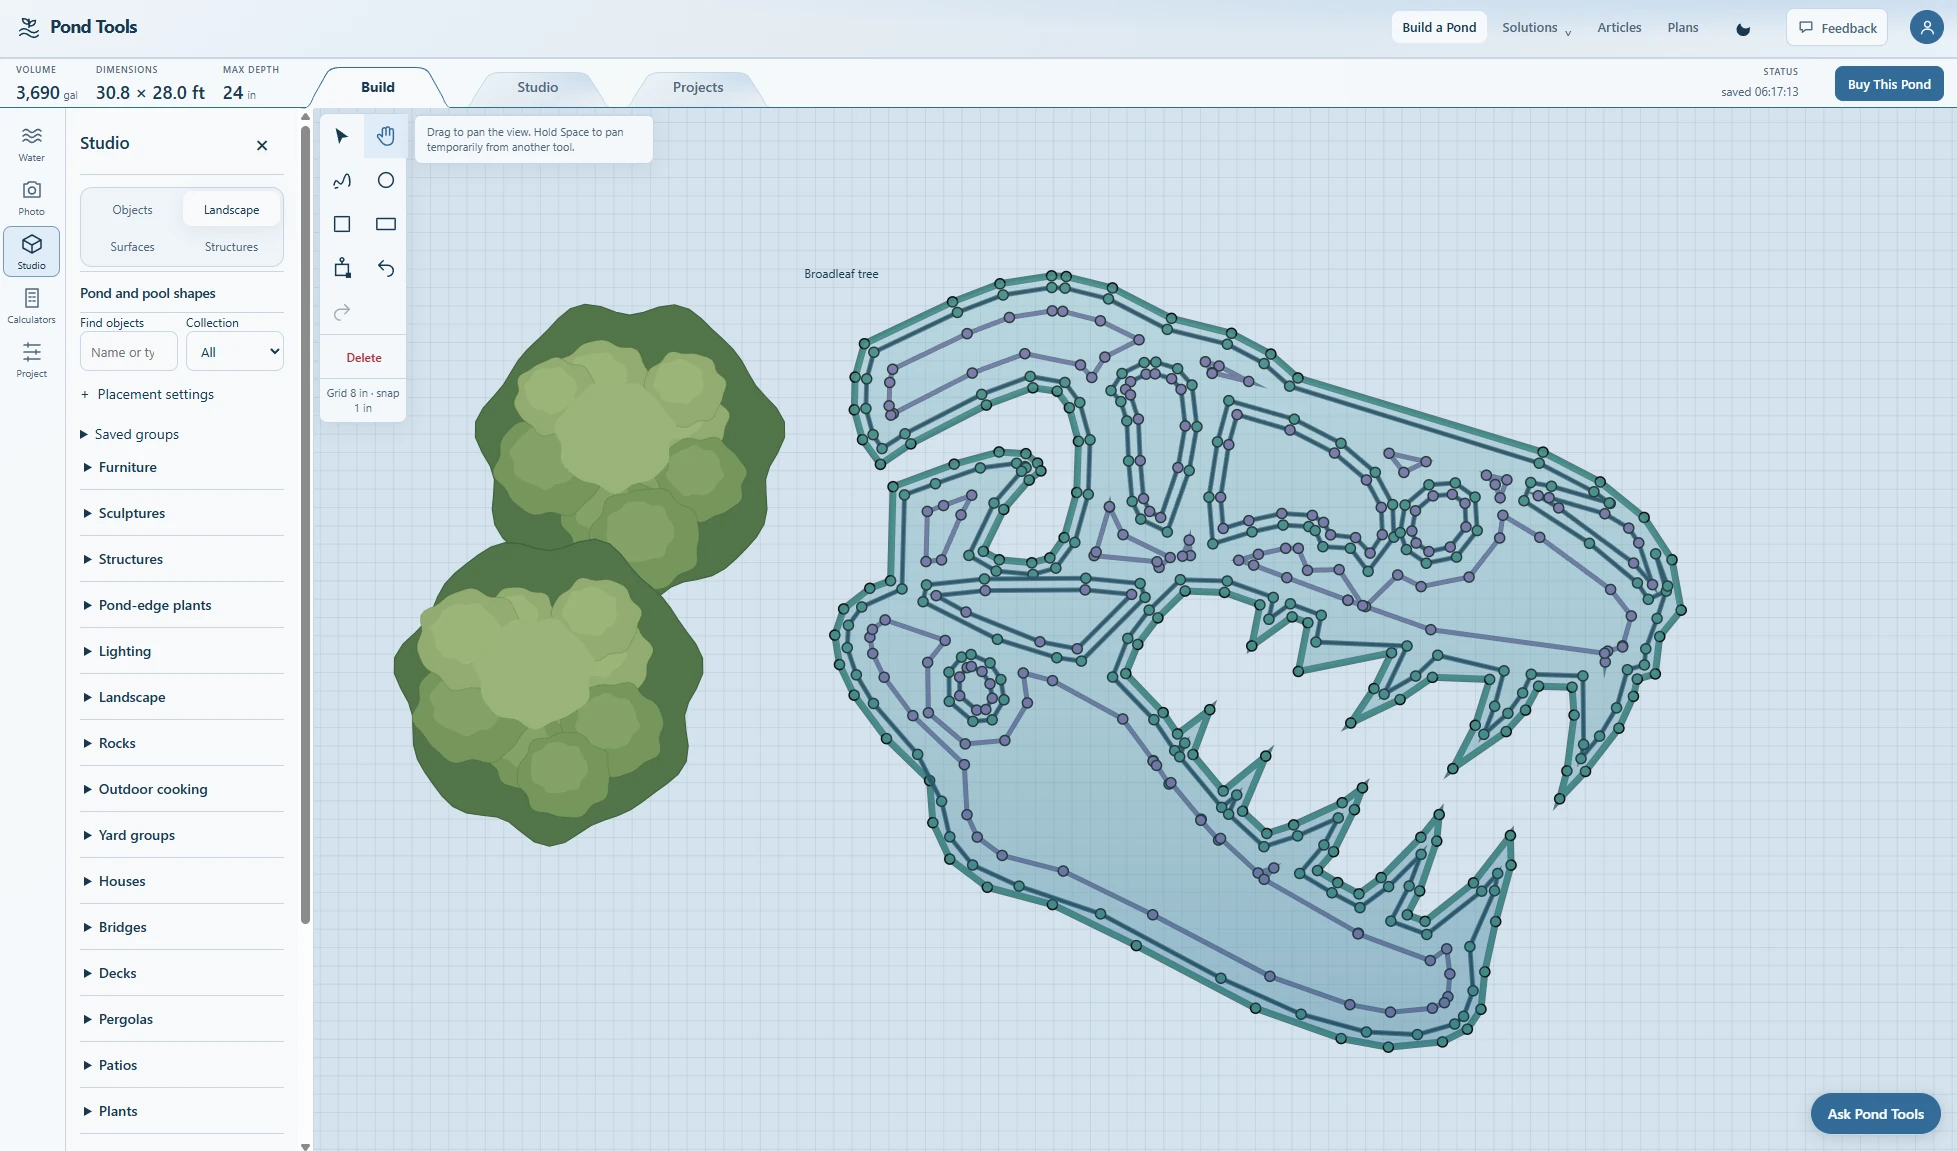Open the Collection dropdown
The image size is (1957, 1151).
pos(235,352)
